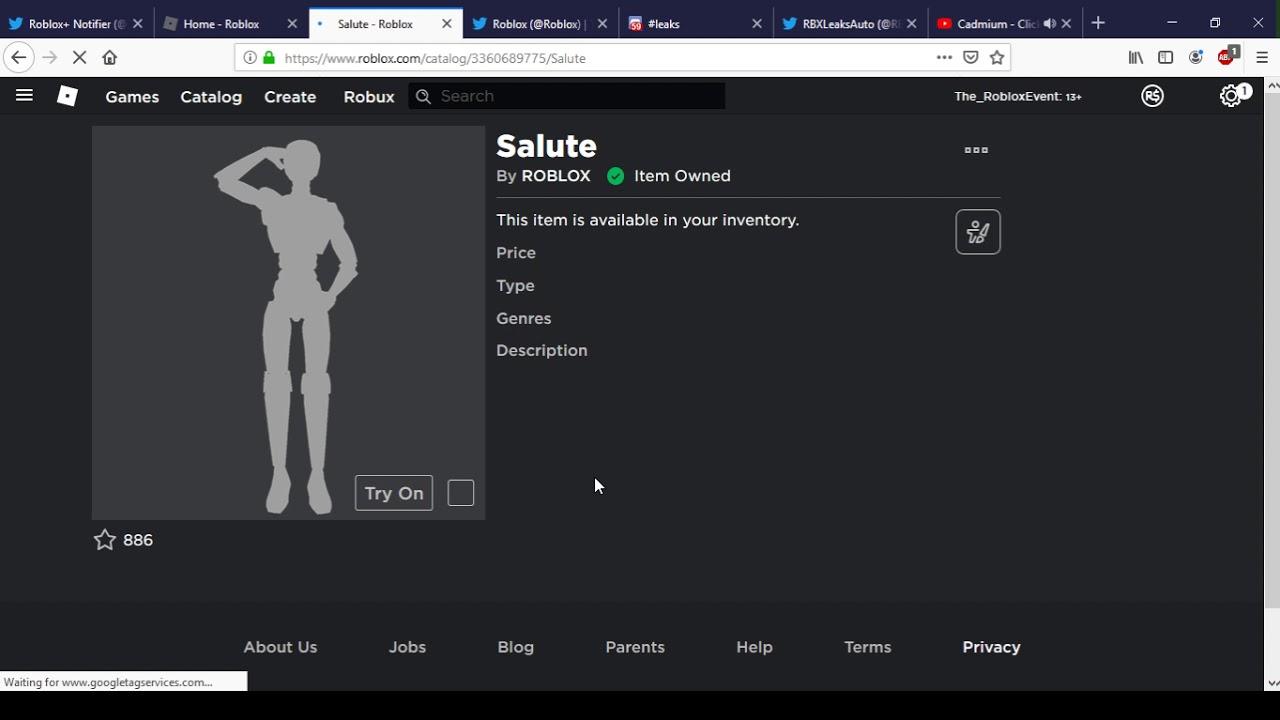The width and height of the screenshot is (1280, 720).
Task: Favorite the item with the star icon
Action: [104, 540]
